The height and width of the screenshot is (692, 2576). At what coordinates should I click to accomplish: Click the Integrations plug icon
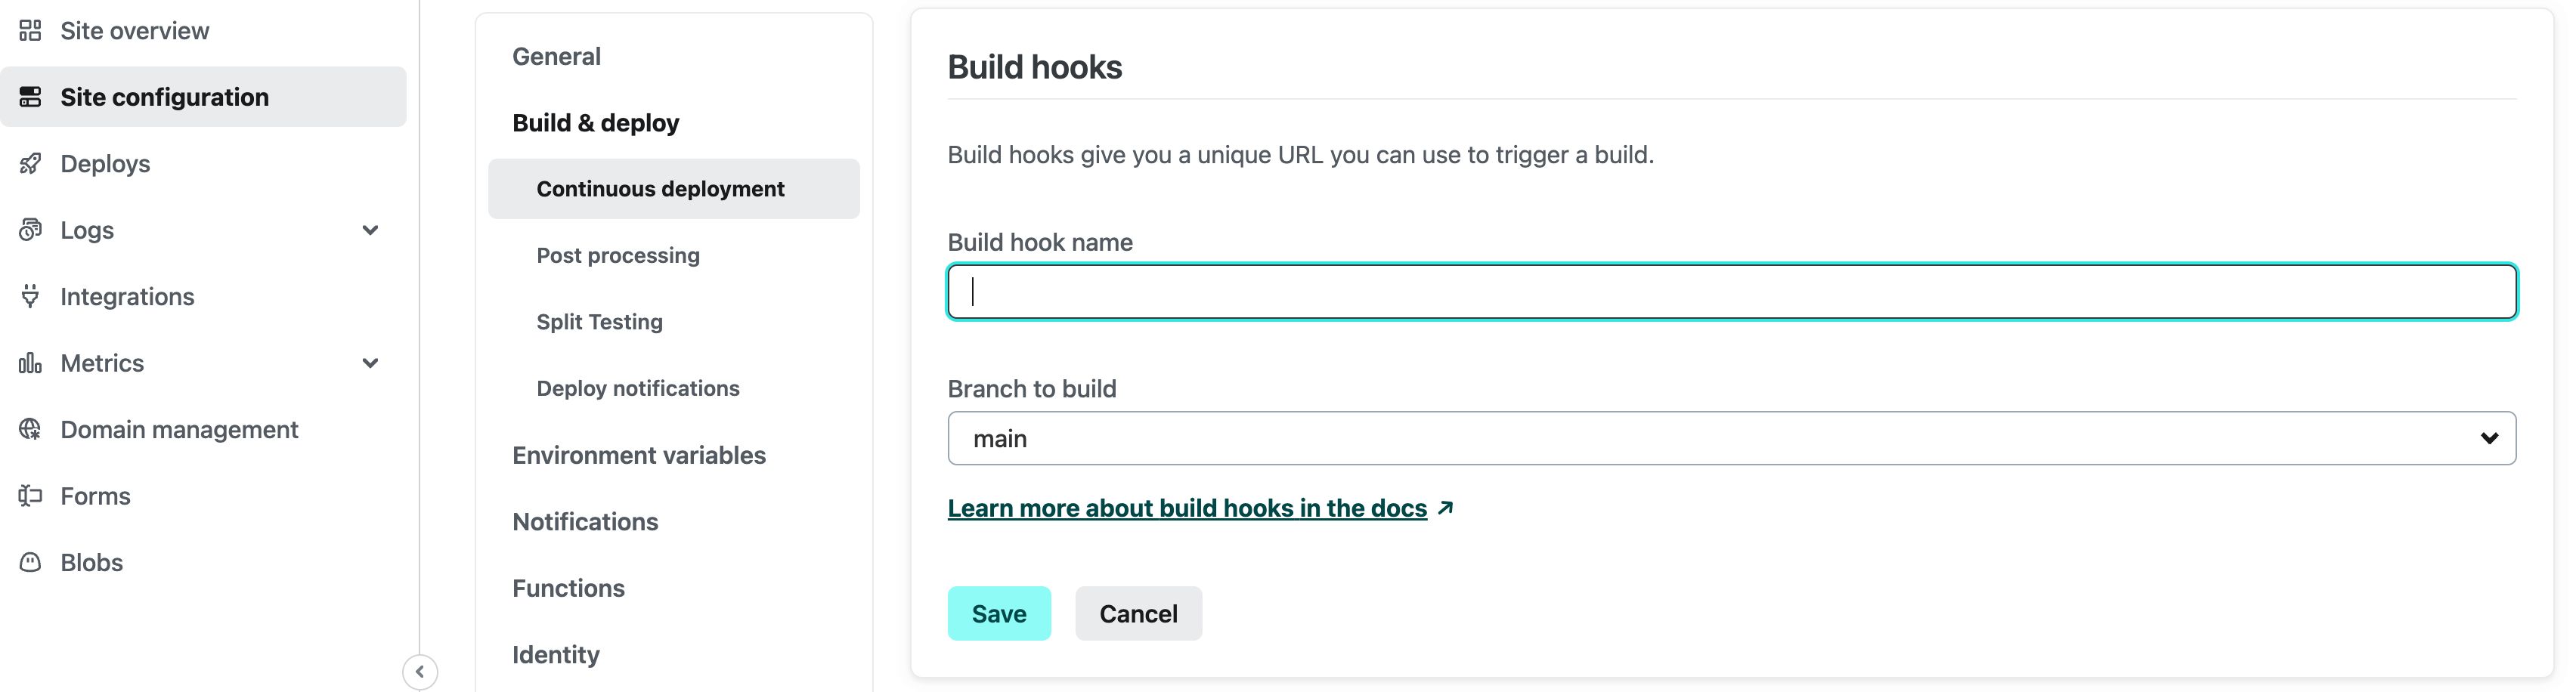(30, 296)
